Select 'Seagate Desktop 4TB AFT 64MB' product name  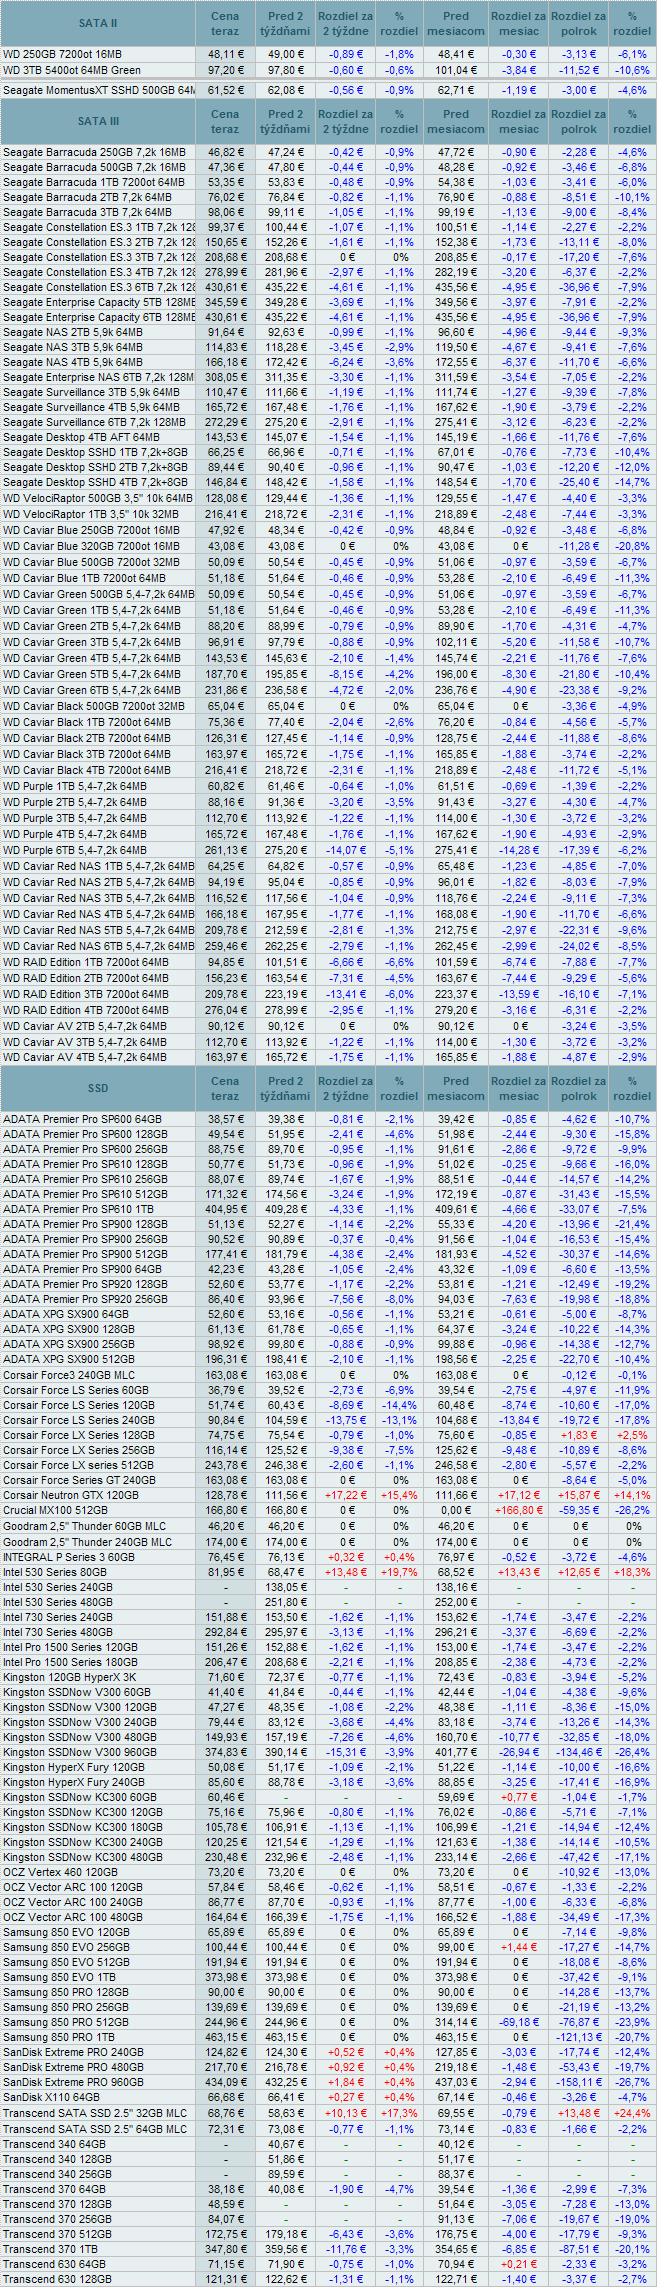(x=81, y=437)
